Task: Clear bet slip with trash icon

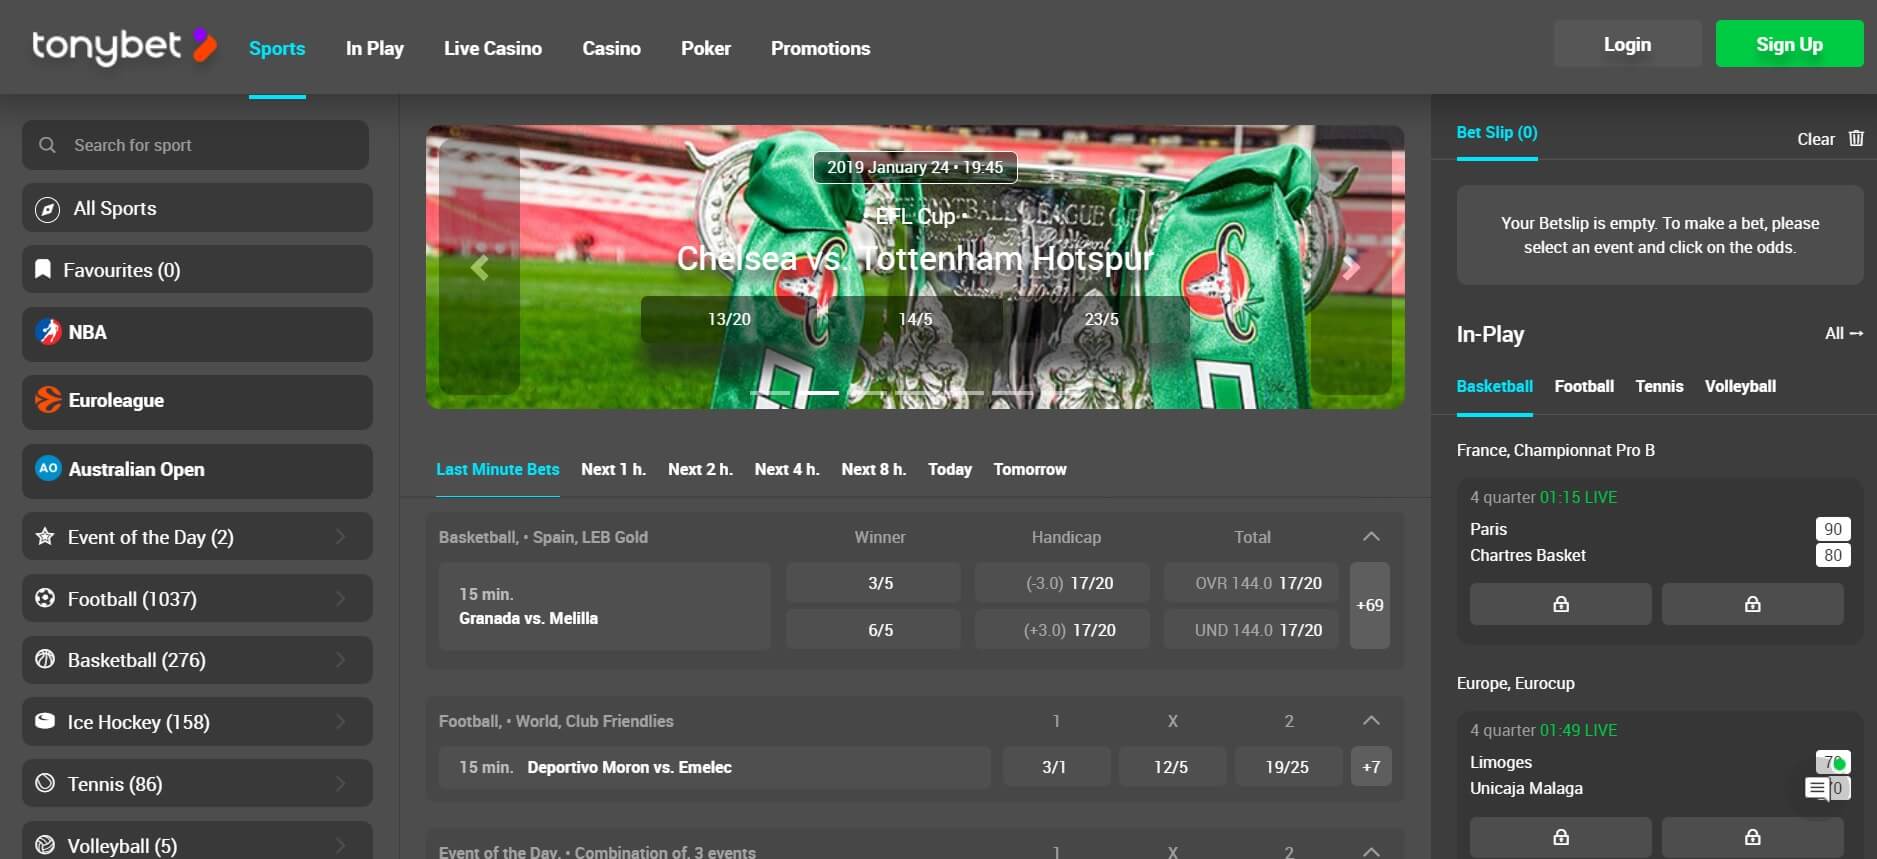Action: 1856,138
